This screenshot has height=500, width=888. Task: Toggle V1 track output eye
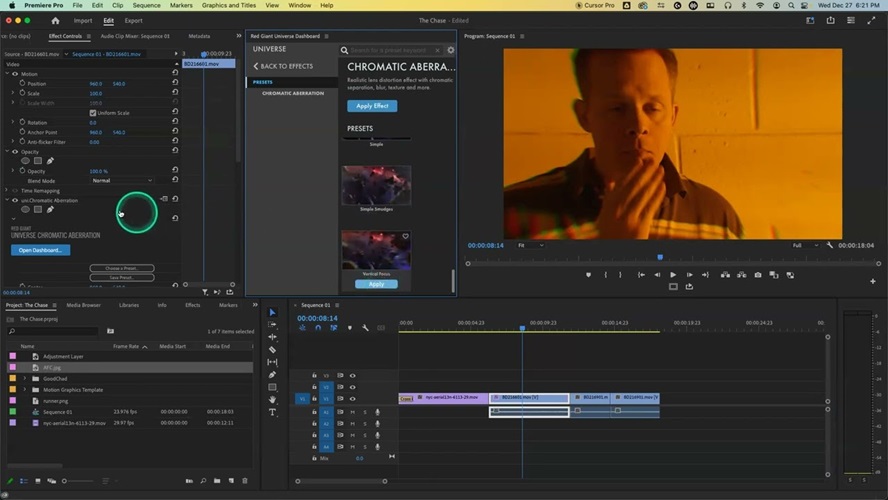click(x=353, y=399)
